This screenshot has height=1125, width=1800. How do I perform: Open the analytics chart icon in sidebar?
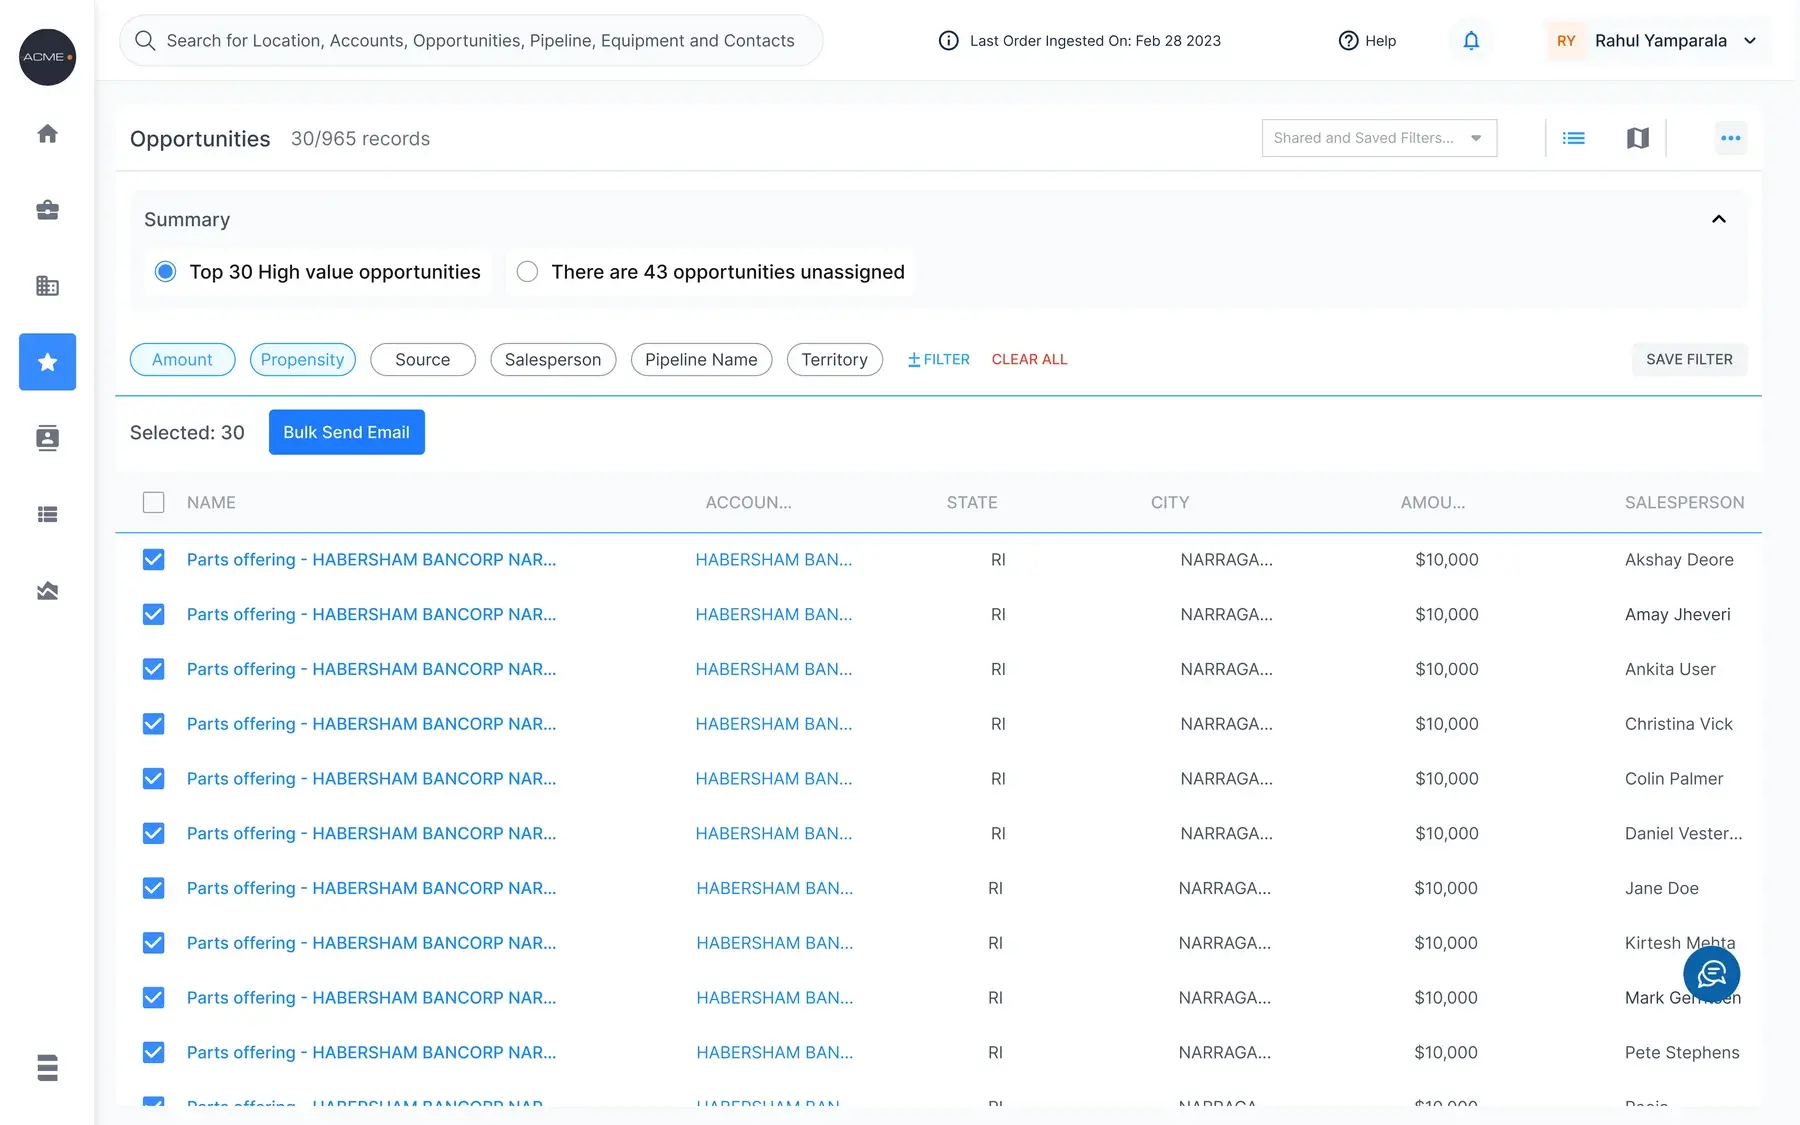pyautogui.click(x=47, y=591)
